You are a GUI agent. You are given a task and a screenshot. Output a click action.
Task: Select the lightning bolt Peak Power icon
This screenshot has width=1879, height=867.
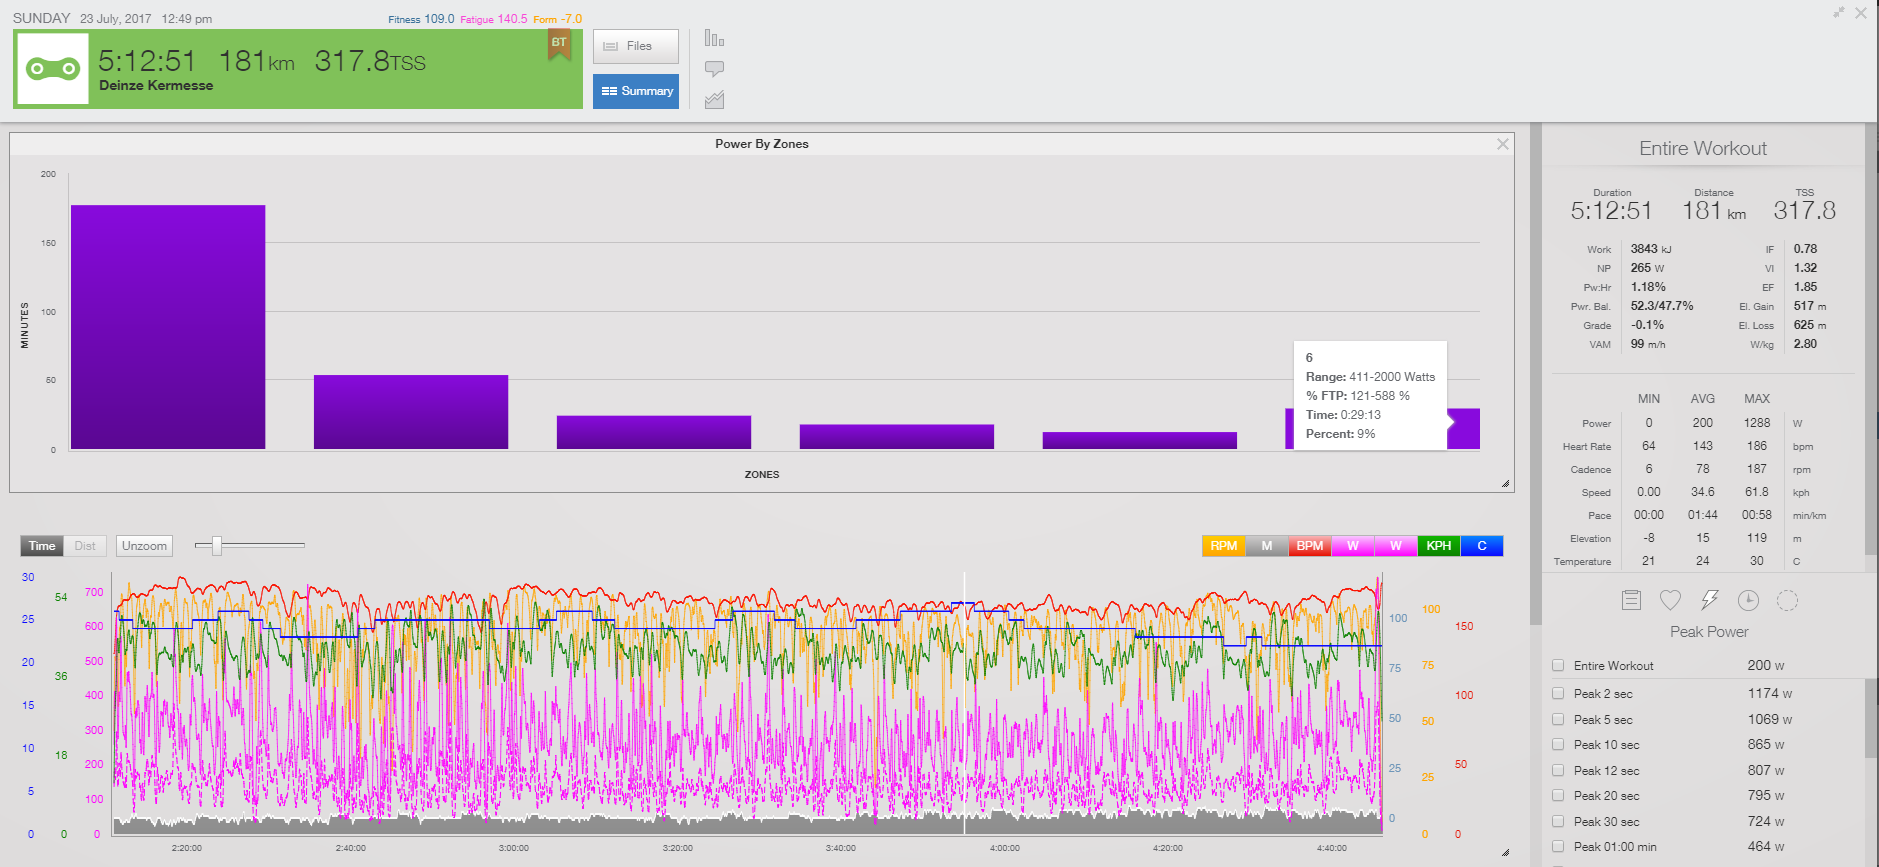(x=1709, y=600)
